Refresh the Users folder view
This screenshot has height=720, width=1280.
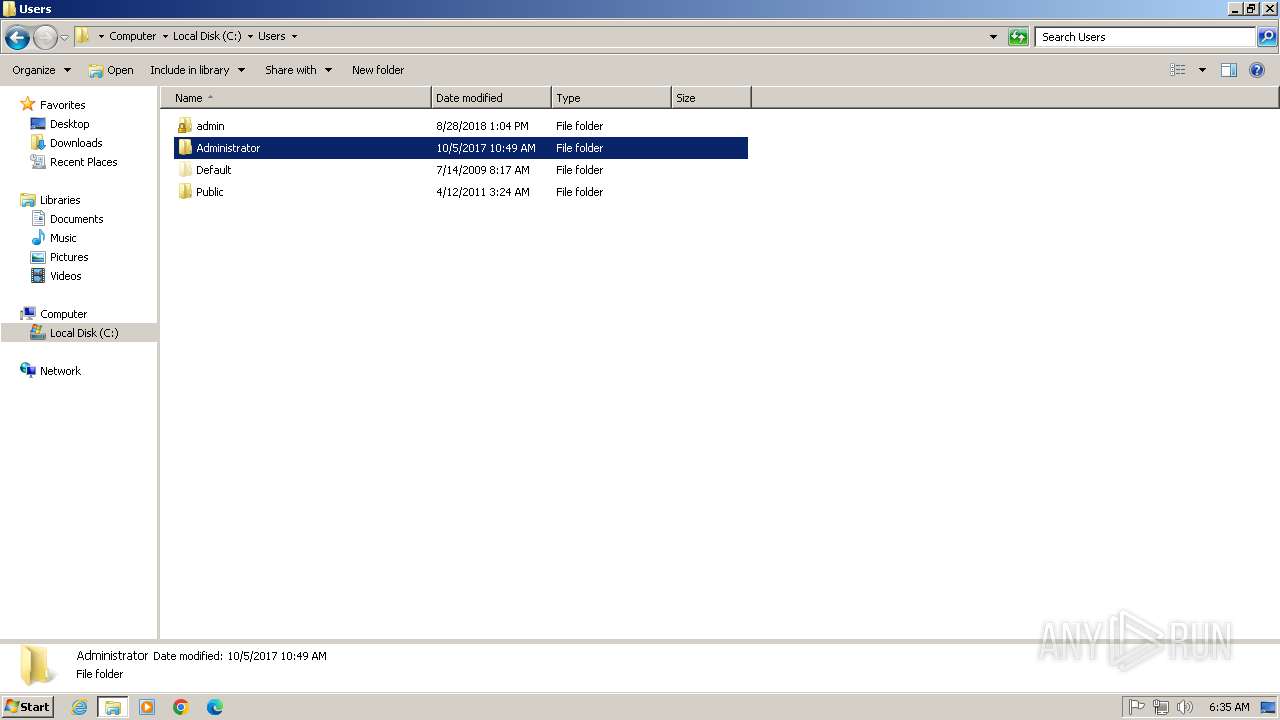pos(1018,37)
